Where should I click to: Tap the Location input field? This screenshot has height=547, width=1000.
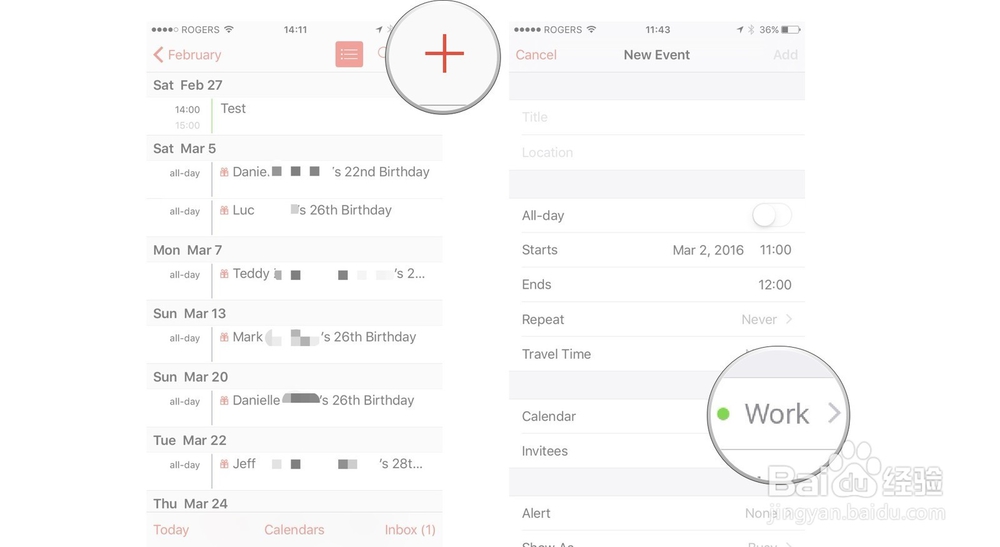coord(657,152)
